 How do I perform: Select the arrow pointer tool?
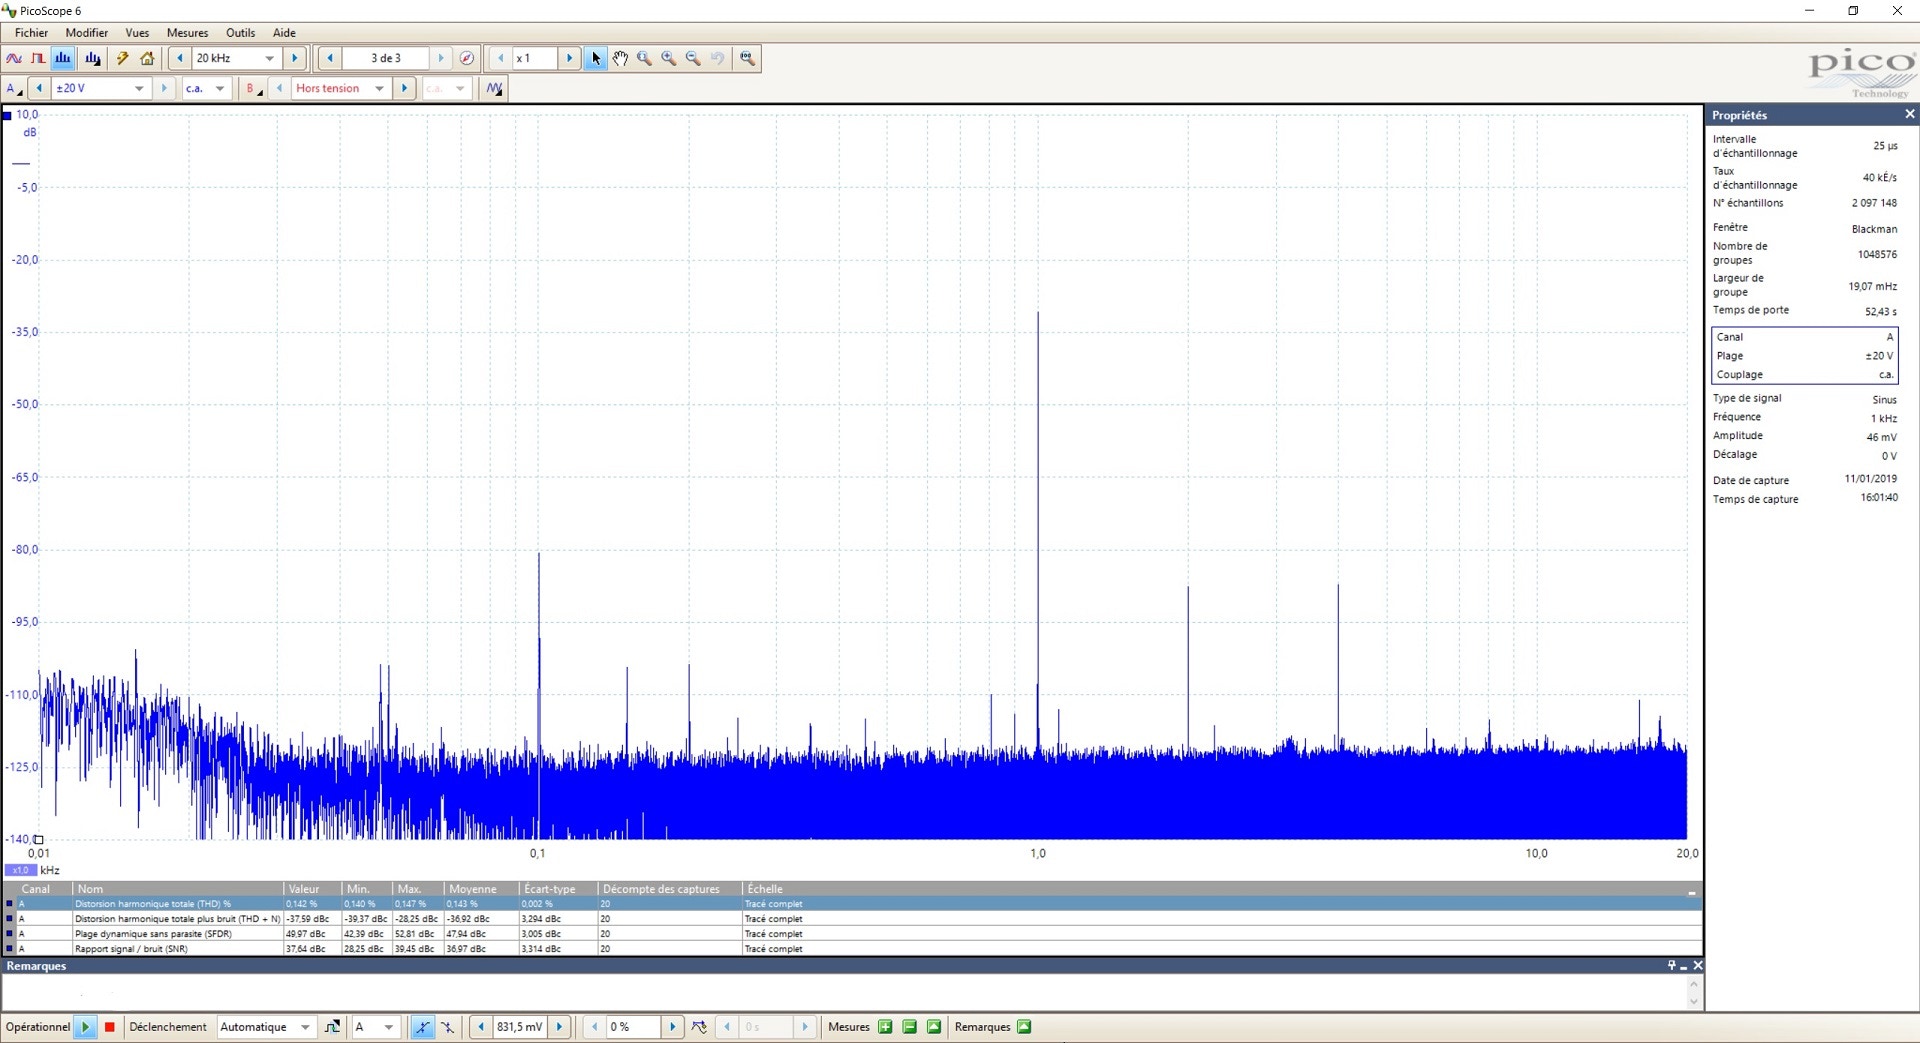[596, 58]
